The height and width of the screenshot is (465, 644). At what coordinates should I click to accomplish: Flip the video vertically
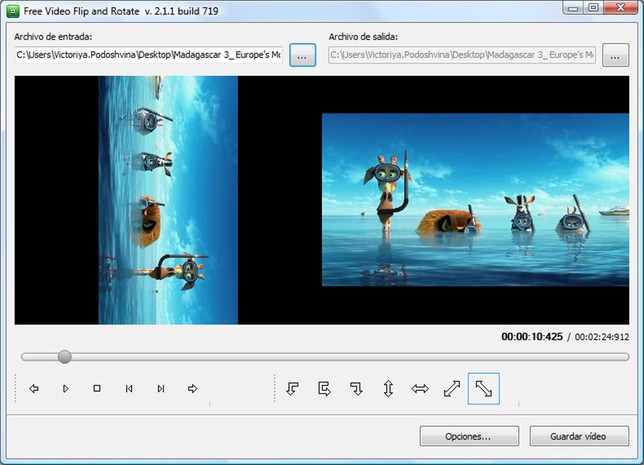tap(388, 388)
